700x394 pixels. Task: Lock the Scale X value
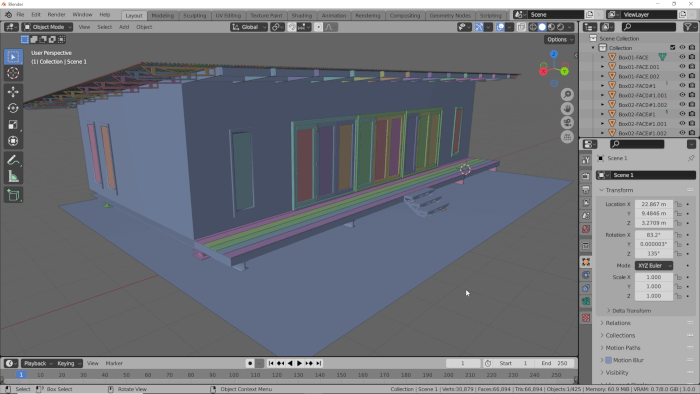[x=679, y=277]
